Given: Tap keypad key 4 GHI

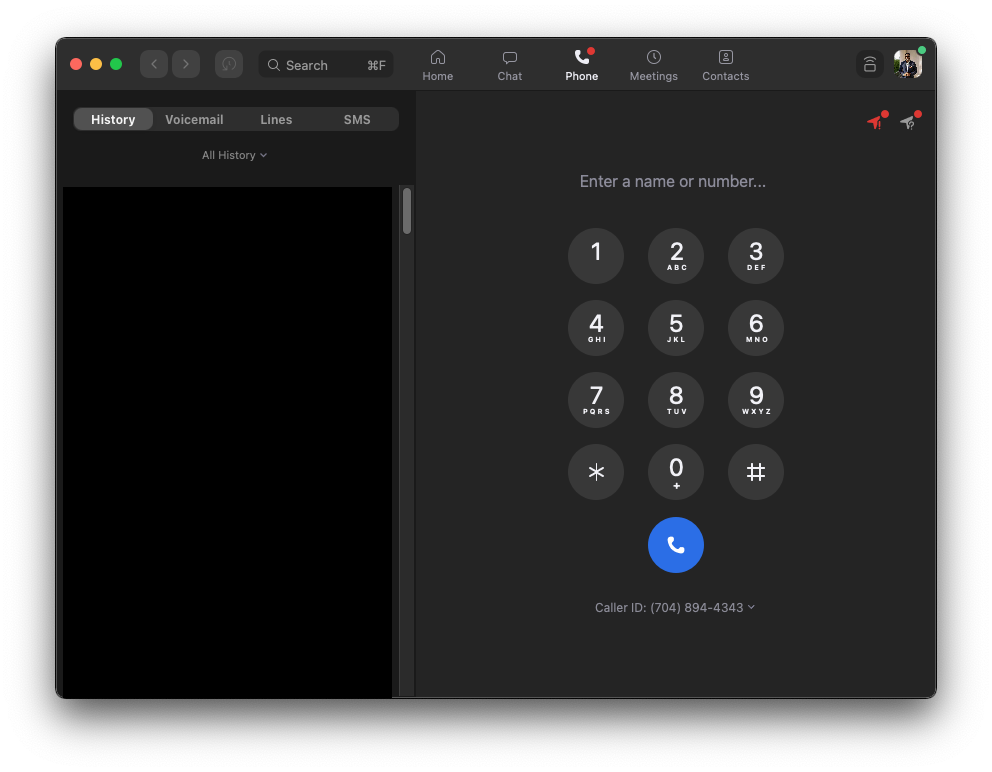Looking at the screenshot, I should [x=596, y=328].
